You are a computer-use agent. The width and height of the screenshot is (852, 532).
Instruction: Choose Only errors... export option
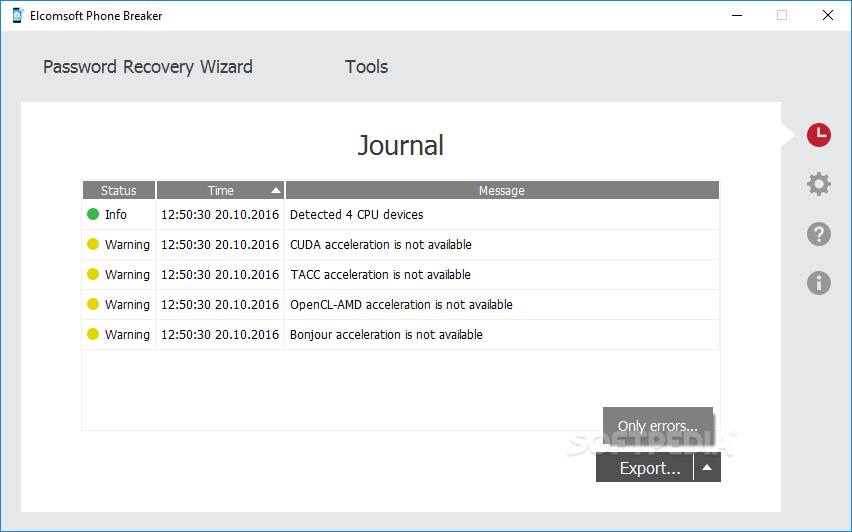[657, 425]
